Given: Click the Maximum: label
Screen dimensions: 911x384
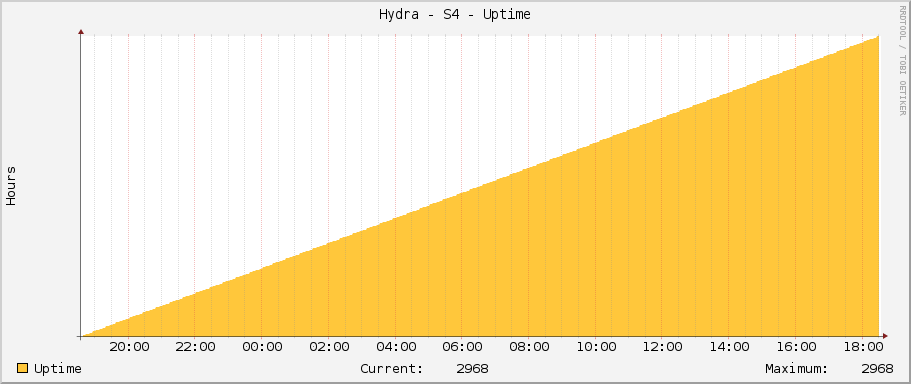Looking at the screenshot, I should tap(797, 369).
